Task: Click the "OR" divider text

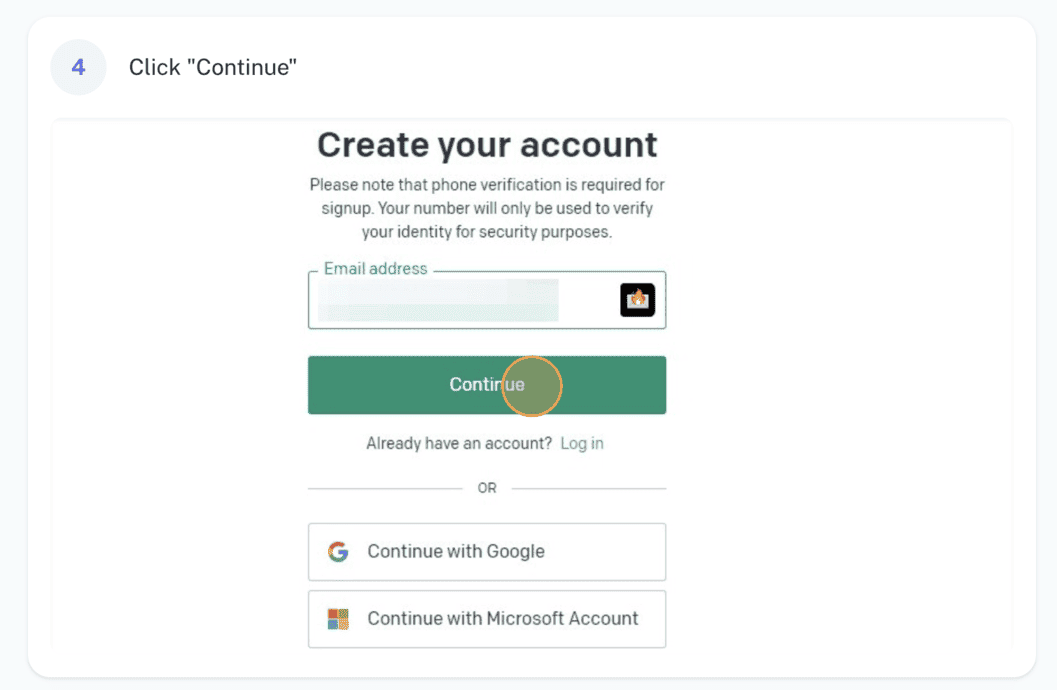Action: (x=487, y=488)
